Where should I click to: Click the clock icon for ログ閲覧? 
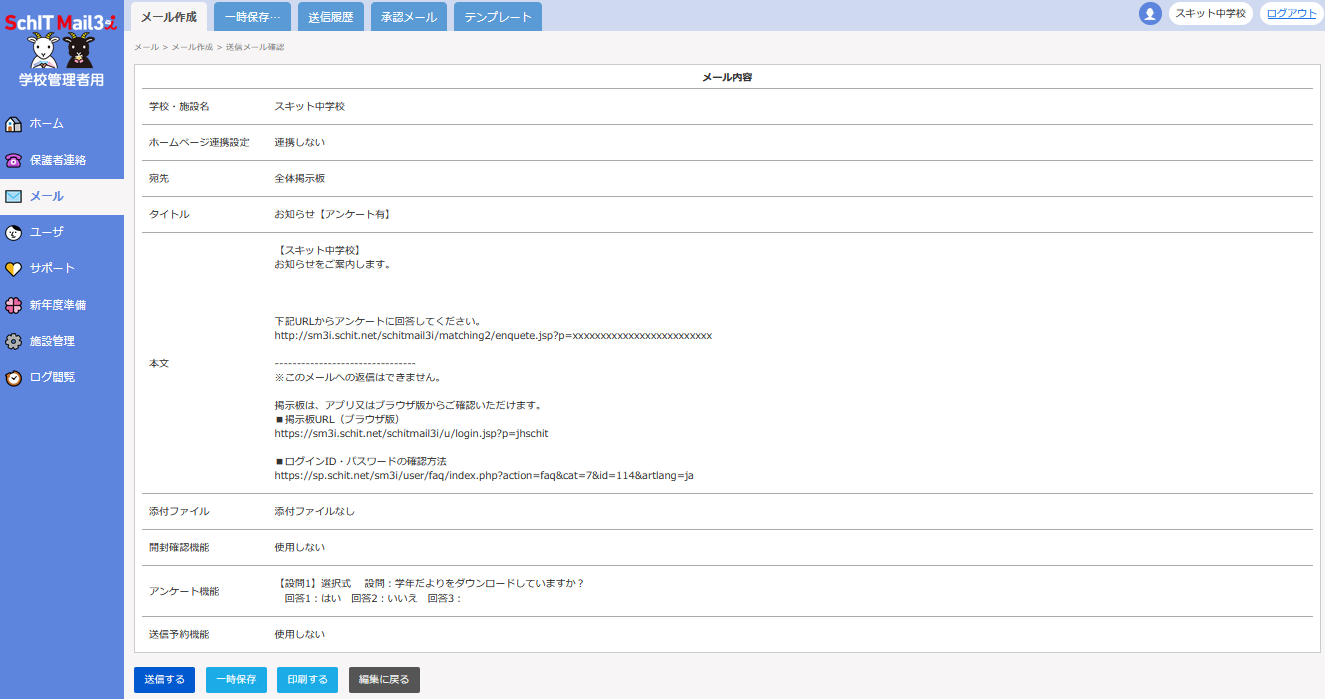tap(14, 378)
